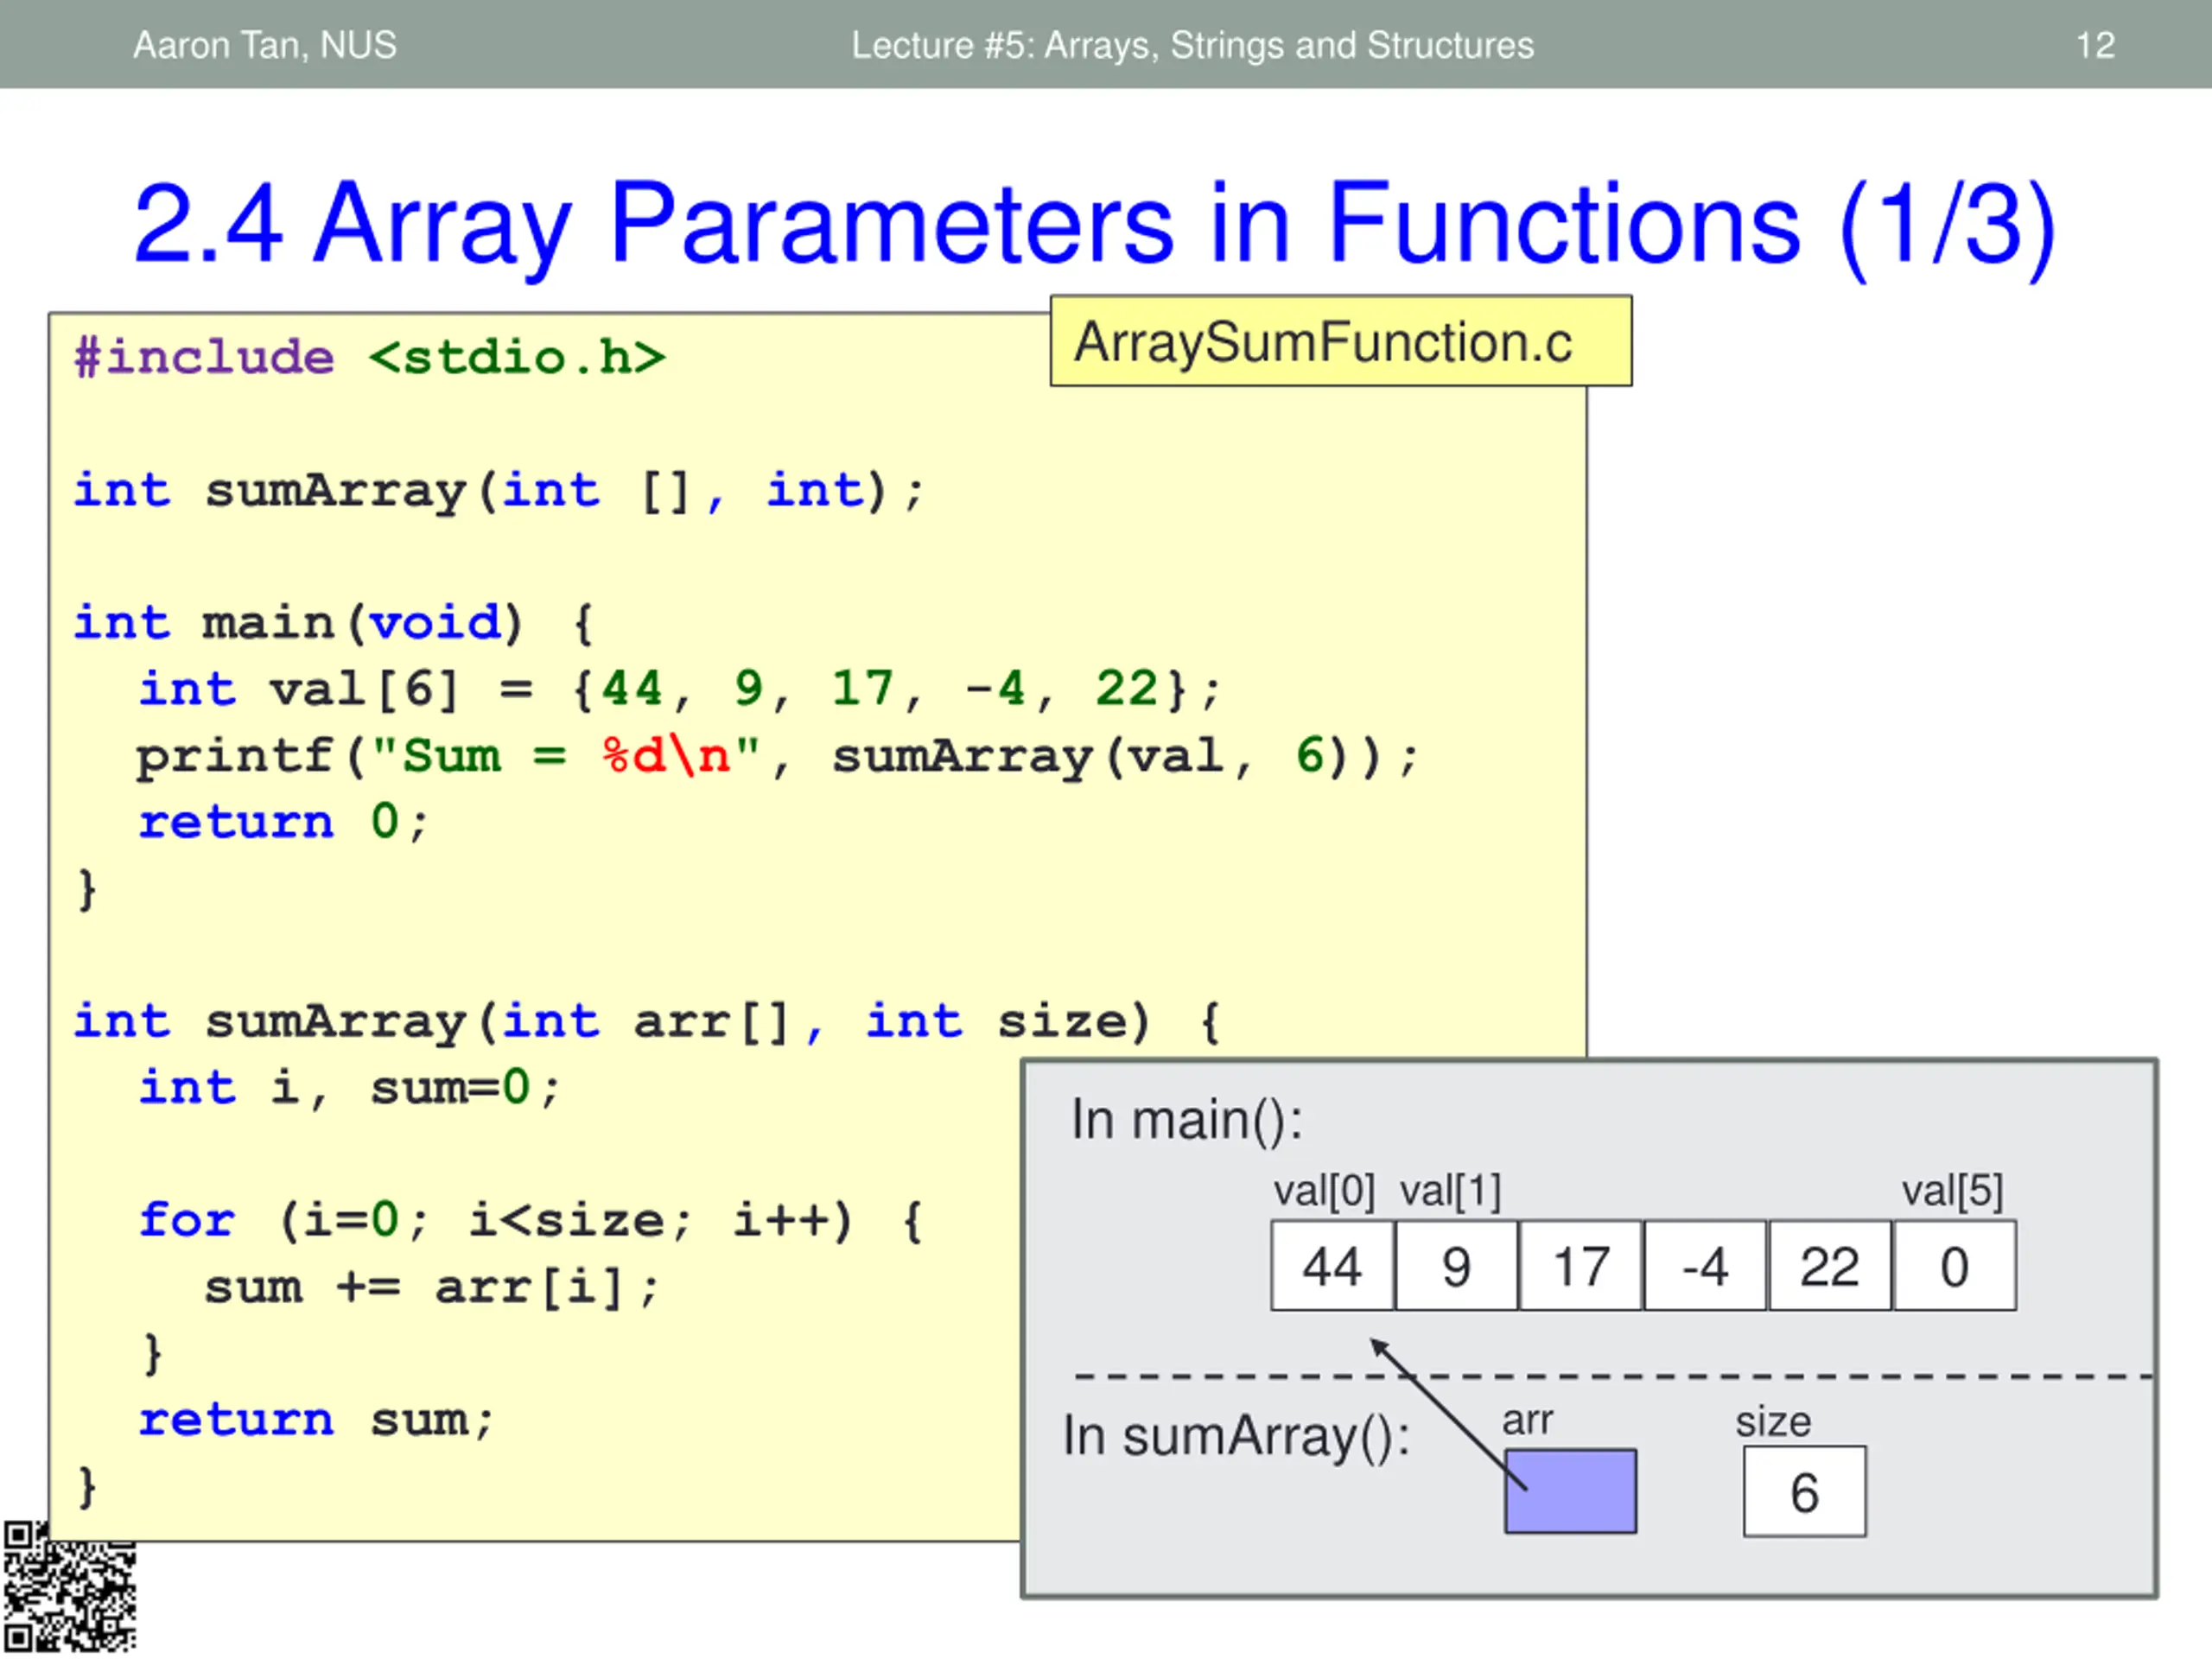
Task: Click the 'In sumArray():' label
Action: point(1236,1436)
